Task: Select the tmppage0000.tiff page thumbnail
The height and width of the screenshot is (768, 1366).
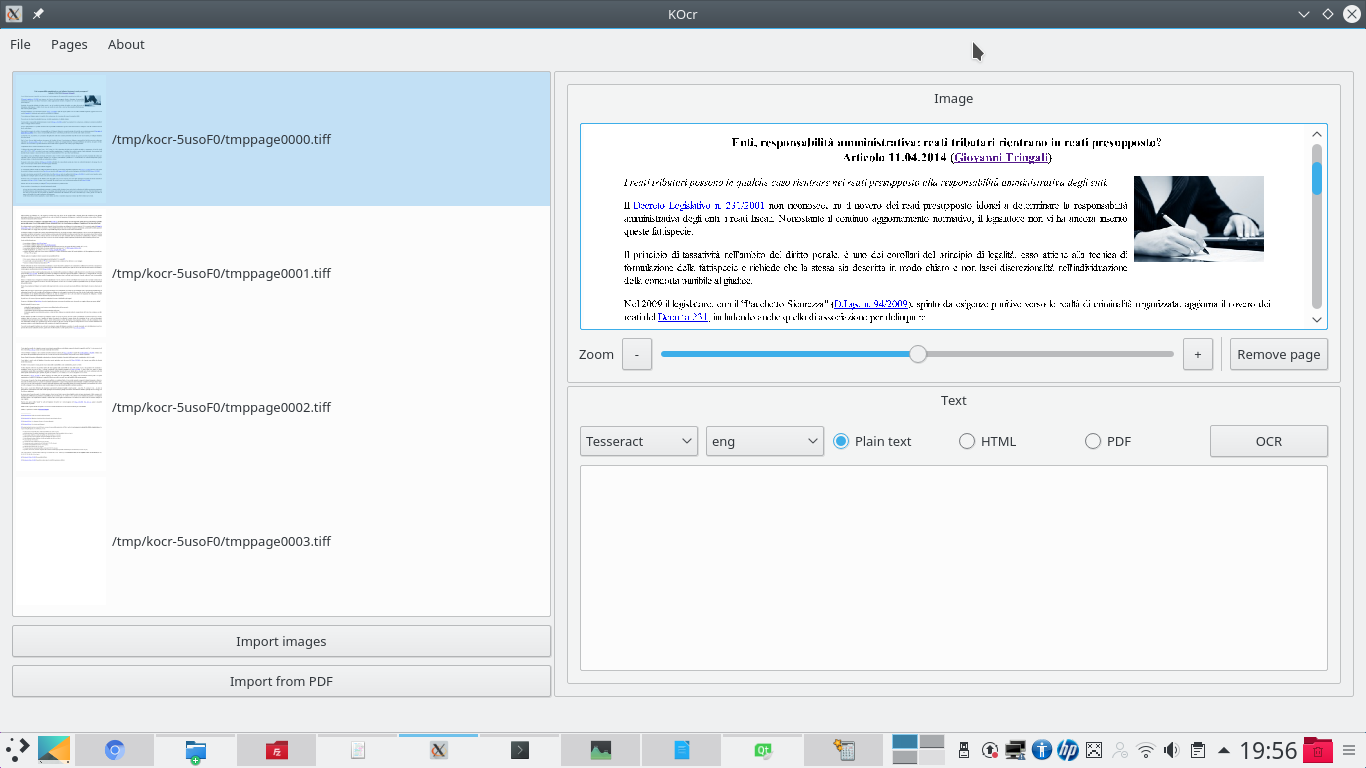Action: coord(60,139)
